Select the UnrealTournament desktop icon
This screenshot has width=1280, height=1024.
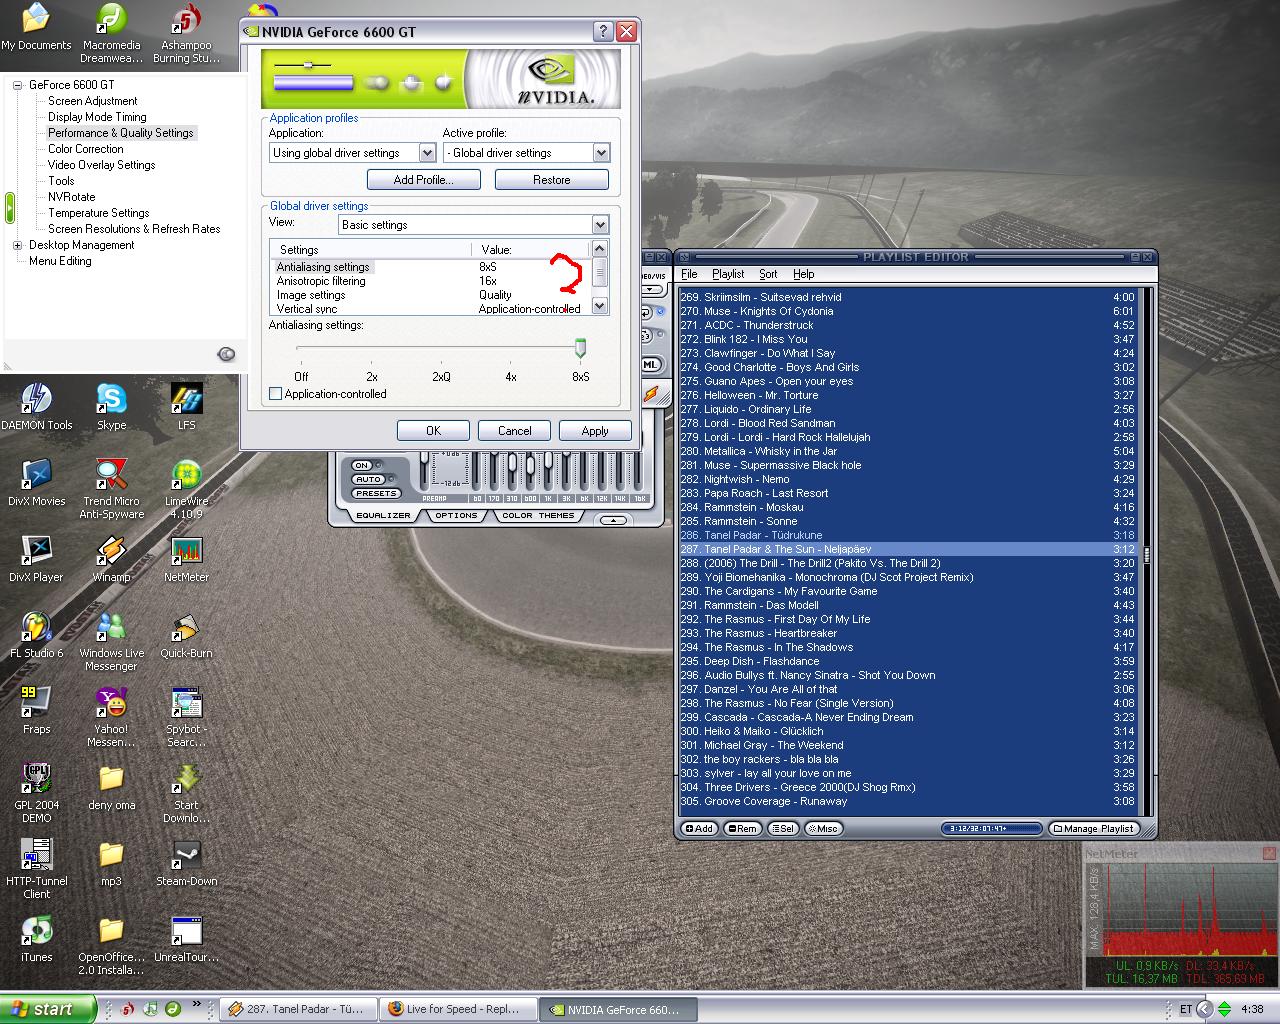(x=186, y=938)
